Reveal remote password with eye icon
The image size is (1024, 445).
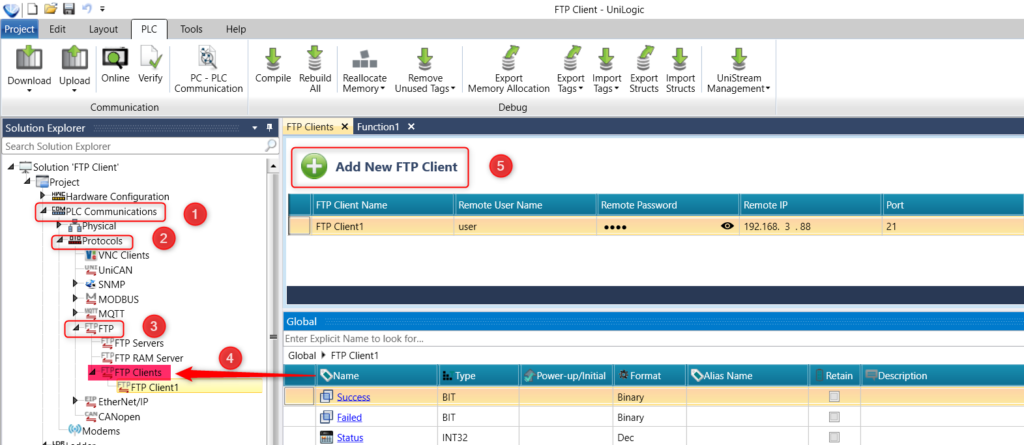[x=726, y=226]
